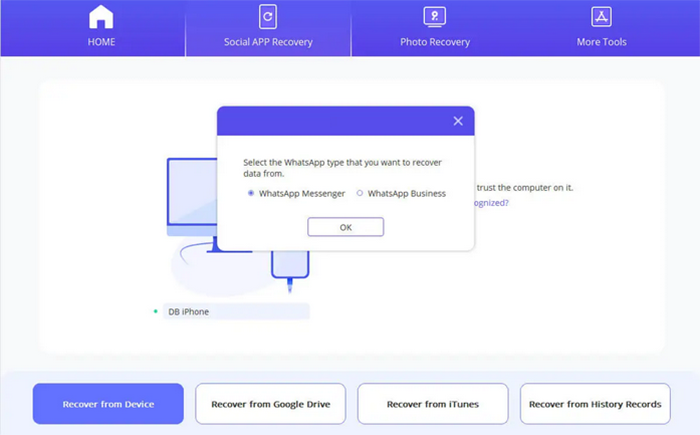Viewport: 700px width, 435px height.
Task: Select the WhatsApp Business radio button
Action: (x=359, y=193)
